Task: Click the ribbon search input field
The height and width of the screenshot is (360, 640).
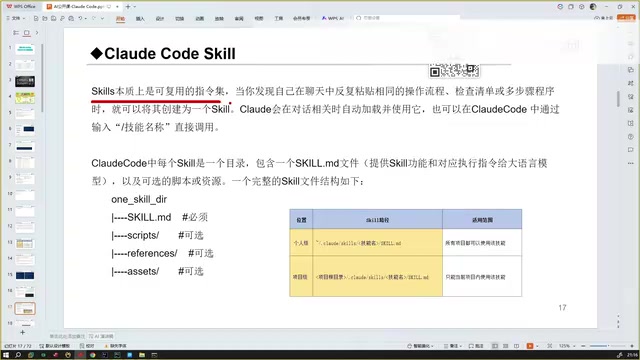Action: (406, 18)
